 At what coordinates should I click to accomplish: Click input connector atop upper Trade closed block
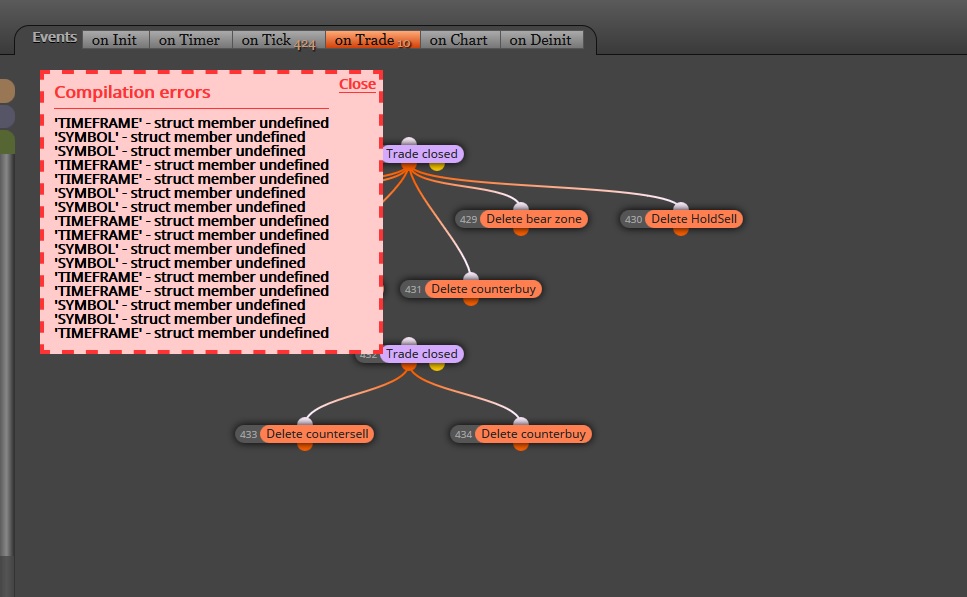tap(409, 142)
